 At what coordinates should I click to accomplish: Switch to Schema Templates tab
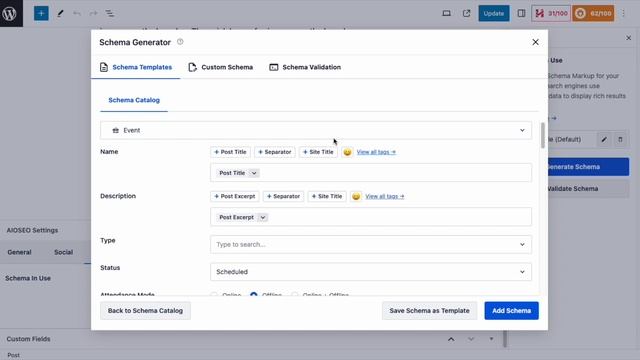[136, 67]
